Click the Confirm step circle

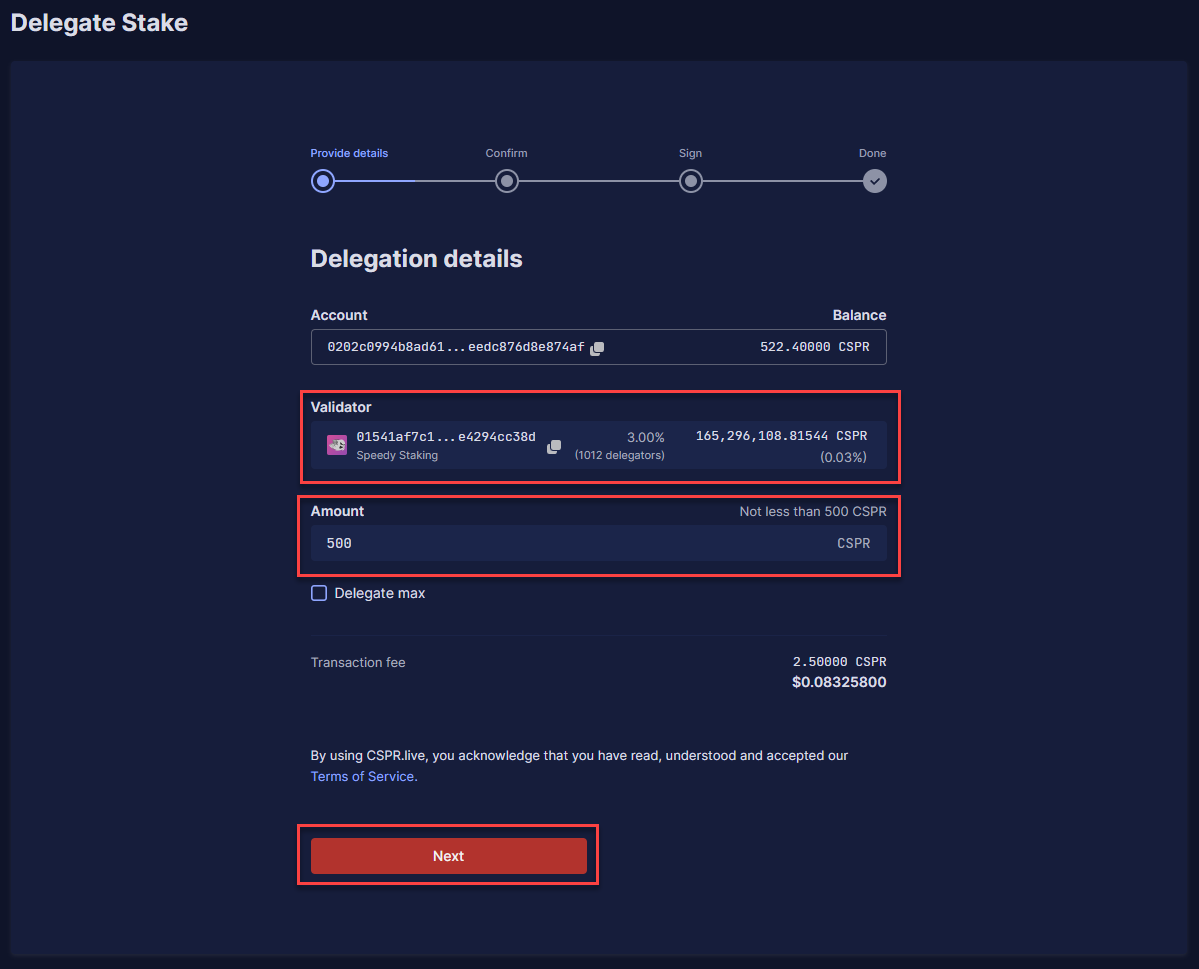click(x=507, y=181)
